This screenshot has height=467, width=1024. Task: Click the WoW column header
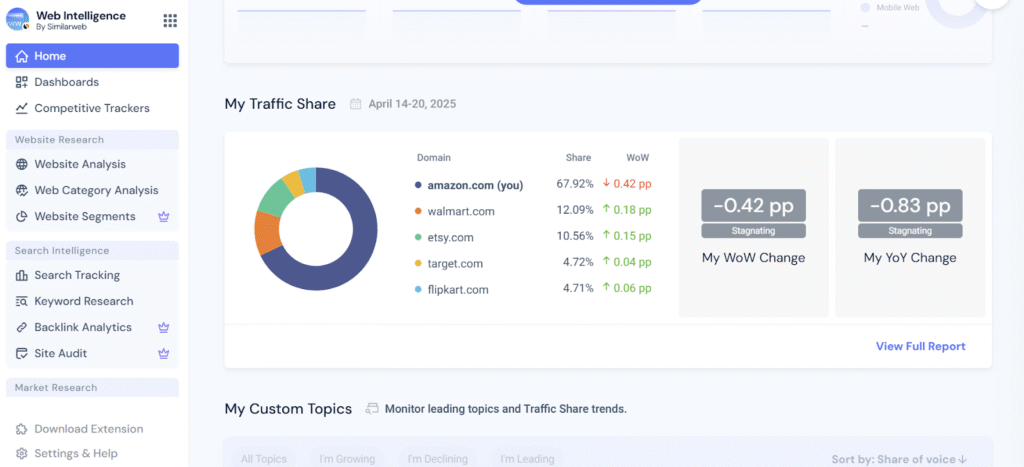[x=637, y=157]
